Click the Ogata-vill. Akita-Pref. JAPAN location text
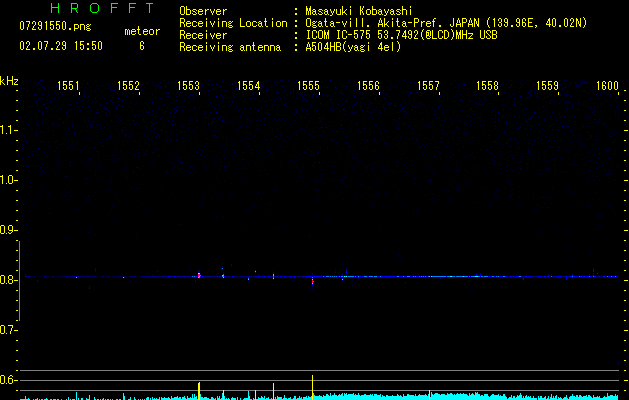The height and width of the screenshot is (400, 629). tap(446, 23)
